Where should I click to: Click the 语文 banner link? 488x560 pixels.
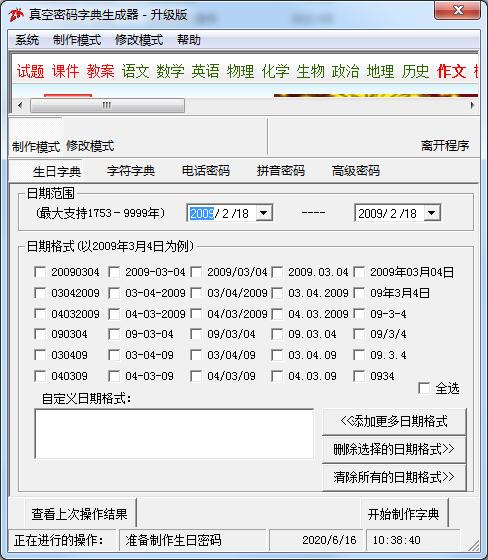pyautogui.click(x=136, y=71)
